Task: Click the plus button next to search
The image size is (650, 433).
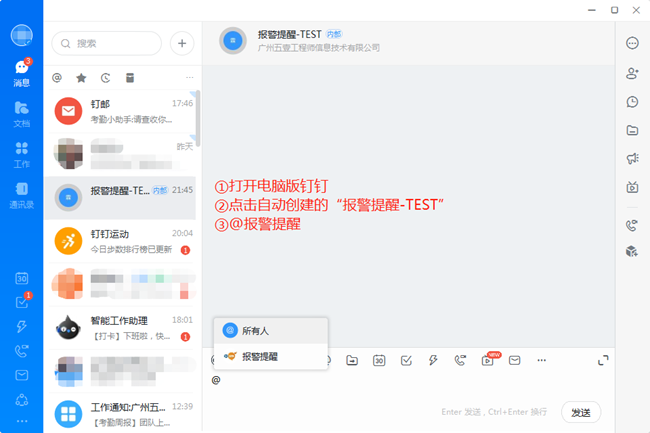Action: 182,43
